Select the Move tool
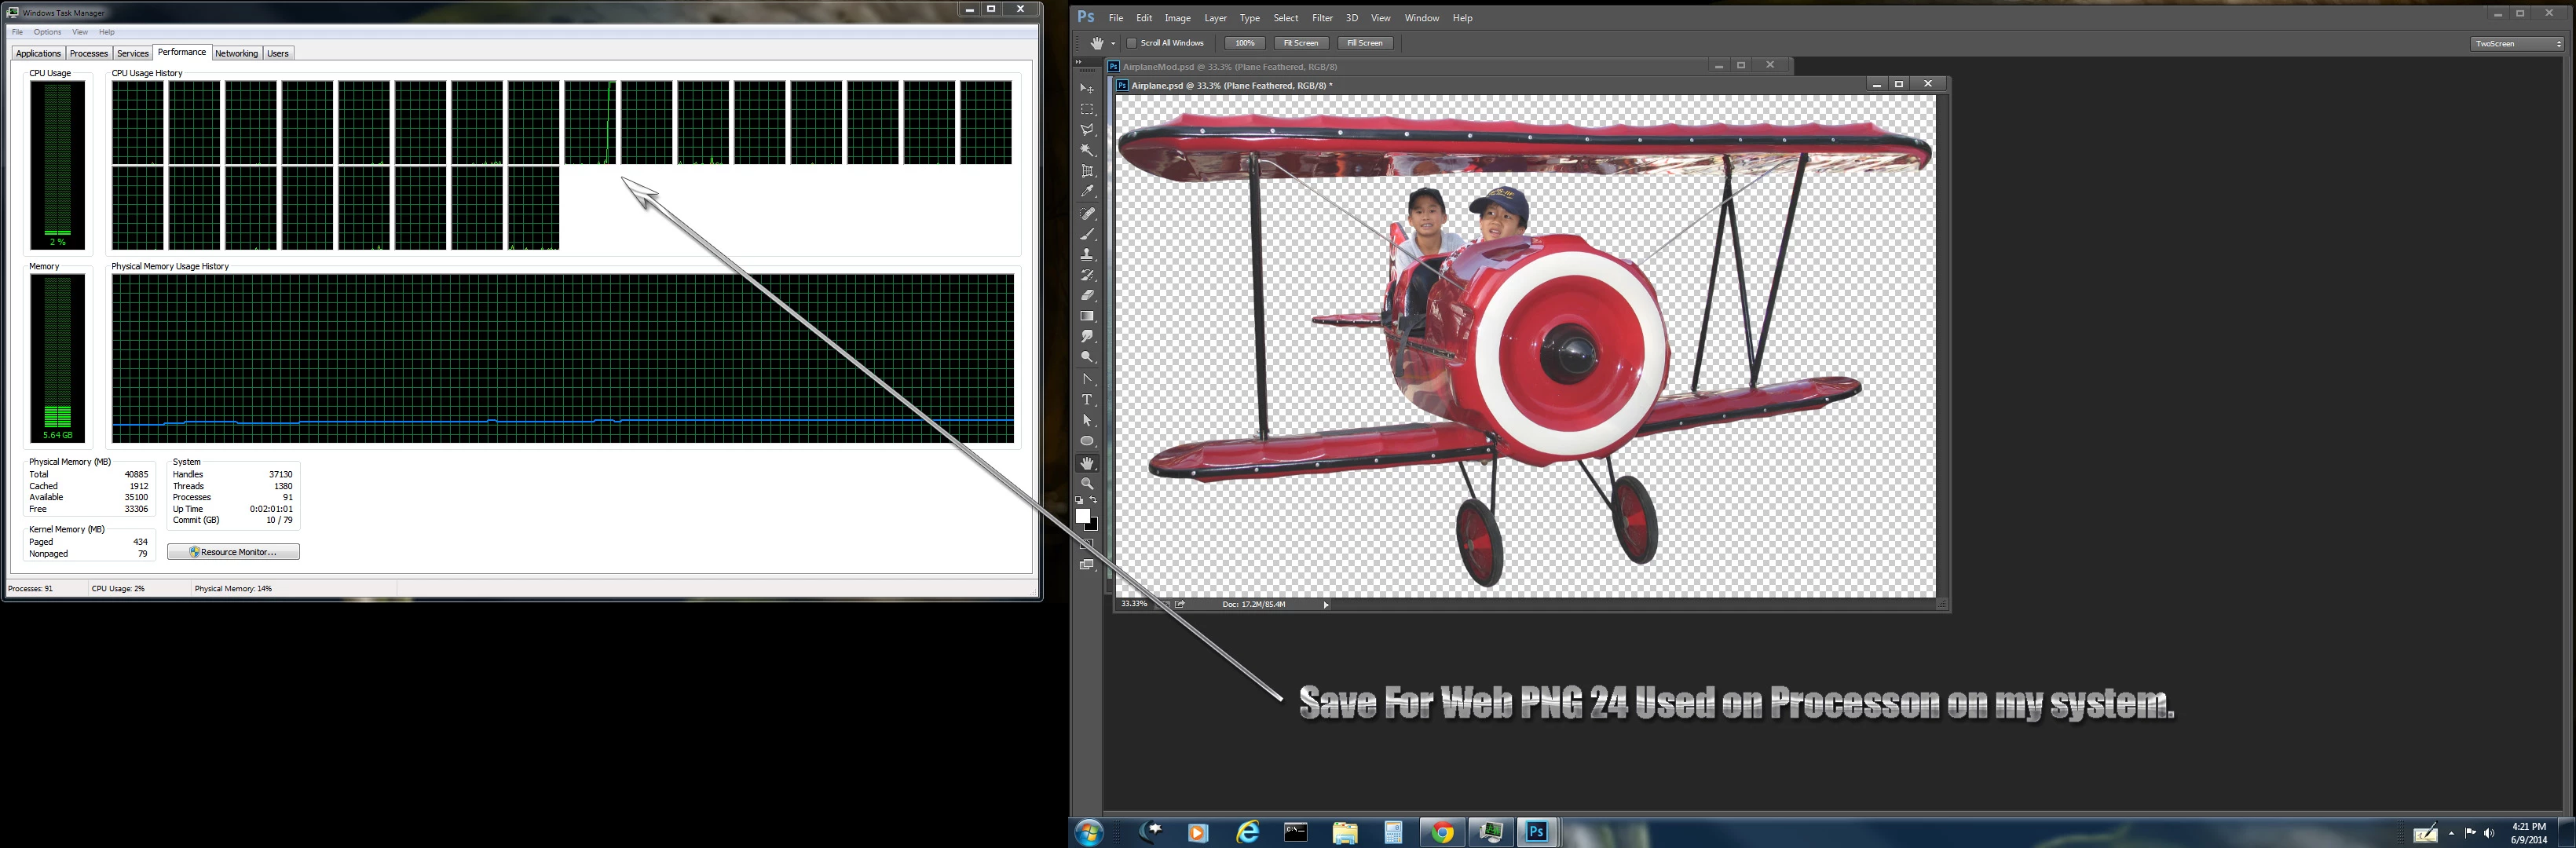2576x848 pixels. coord(1087,89)
